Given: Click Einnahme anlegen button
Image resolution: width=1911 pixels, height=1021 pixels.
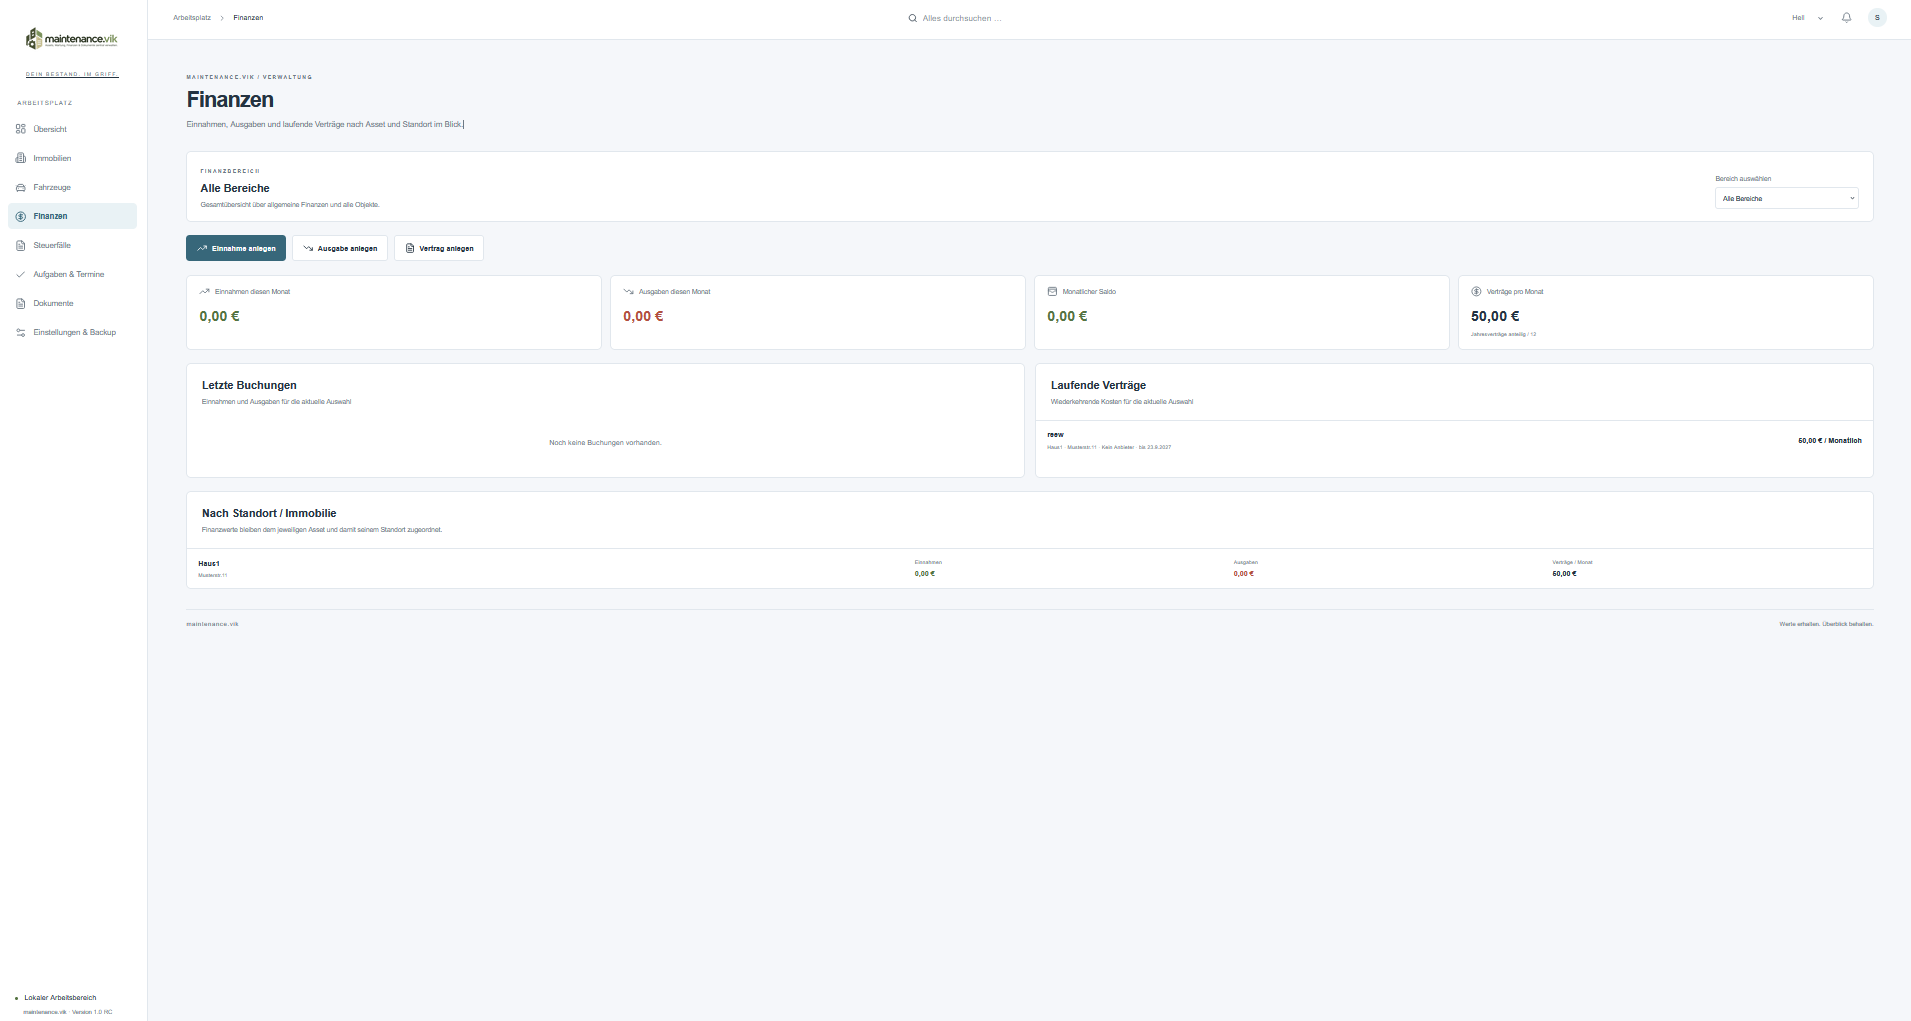Looking at the screenshot, I should [x=236, y=248].
